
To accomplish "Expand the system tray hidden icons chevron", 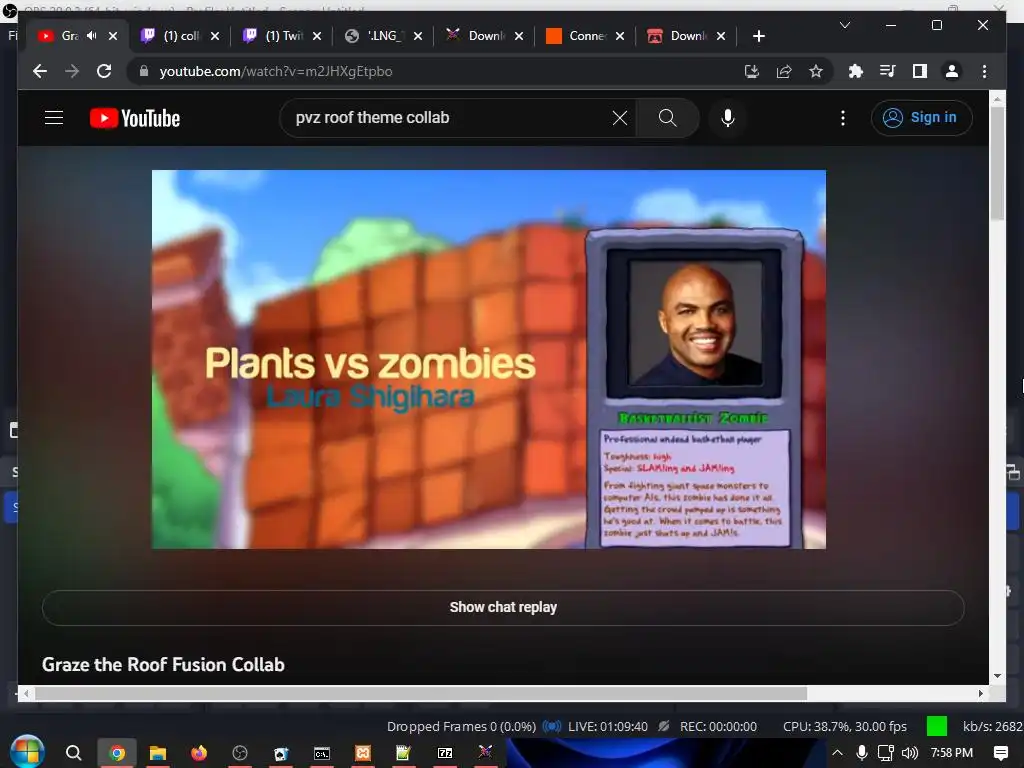I will [x=837, y=753].
